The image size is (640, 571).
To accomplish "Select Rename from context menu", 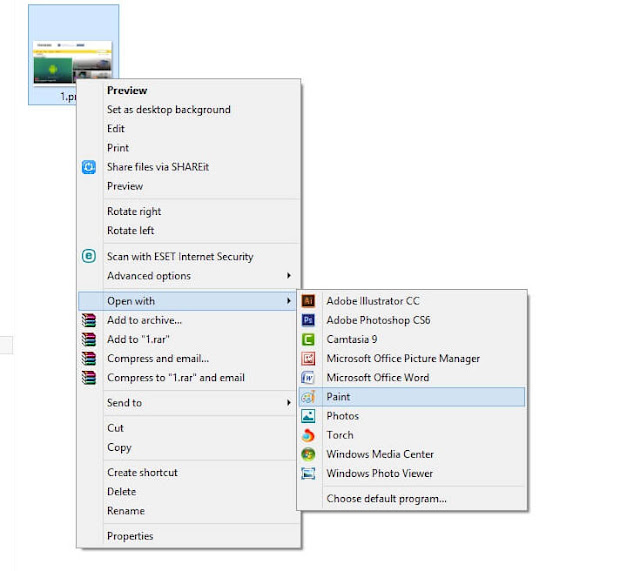I will tap(126, 511).
